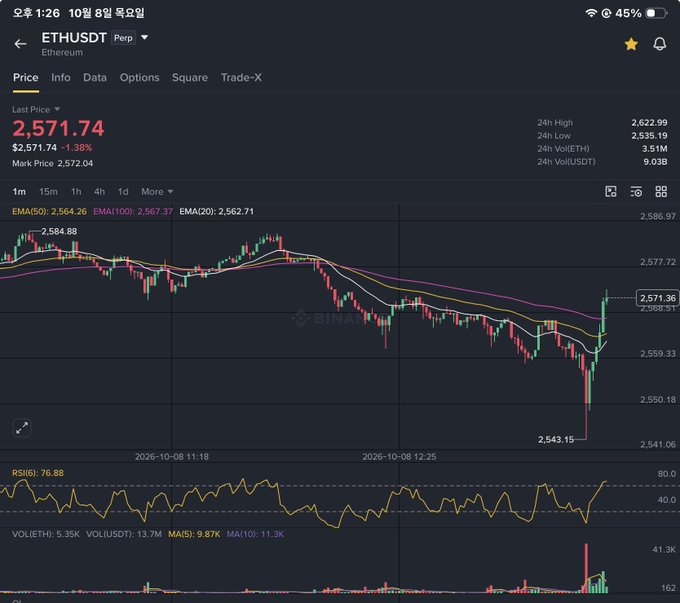Click the 24h Vol(USDT) value 9.03B
Screen dimensions: 680x603
coord(655,162)
